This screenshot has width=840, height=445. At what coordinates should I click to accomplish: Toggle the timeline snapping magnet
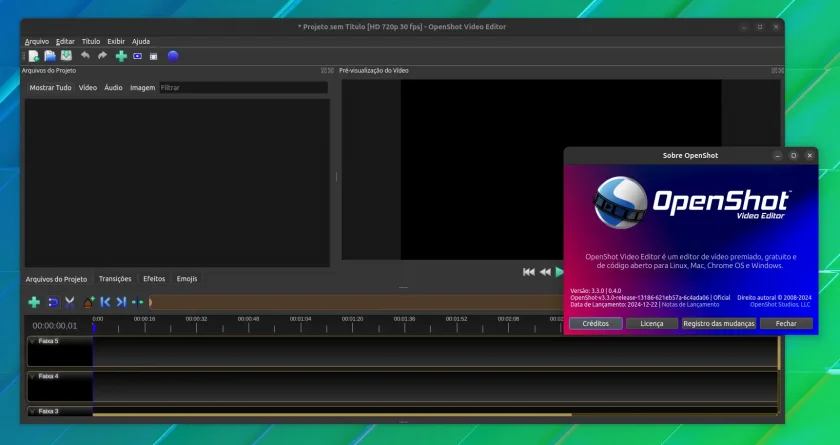click(53, 302)
